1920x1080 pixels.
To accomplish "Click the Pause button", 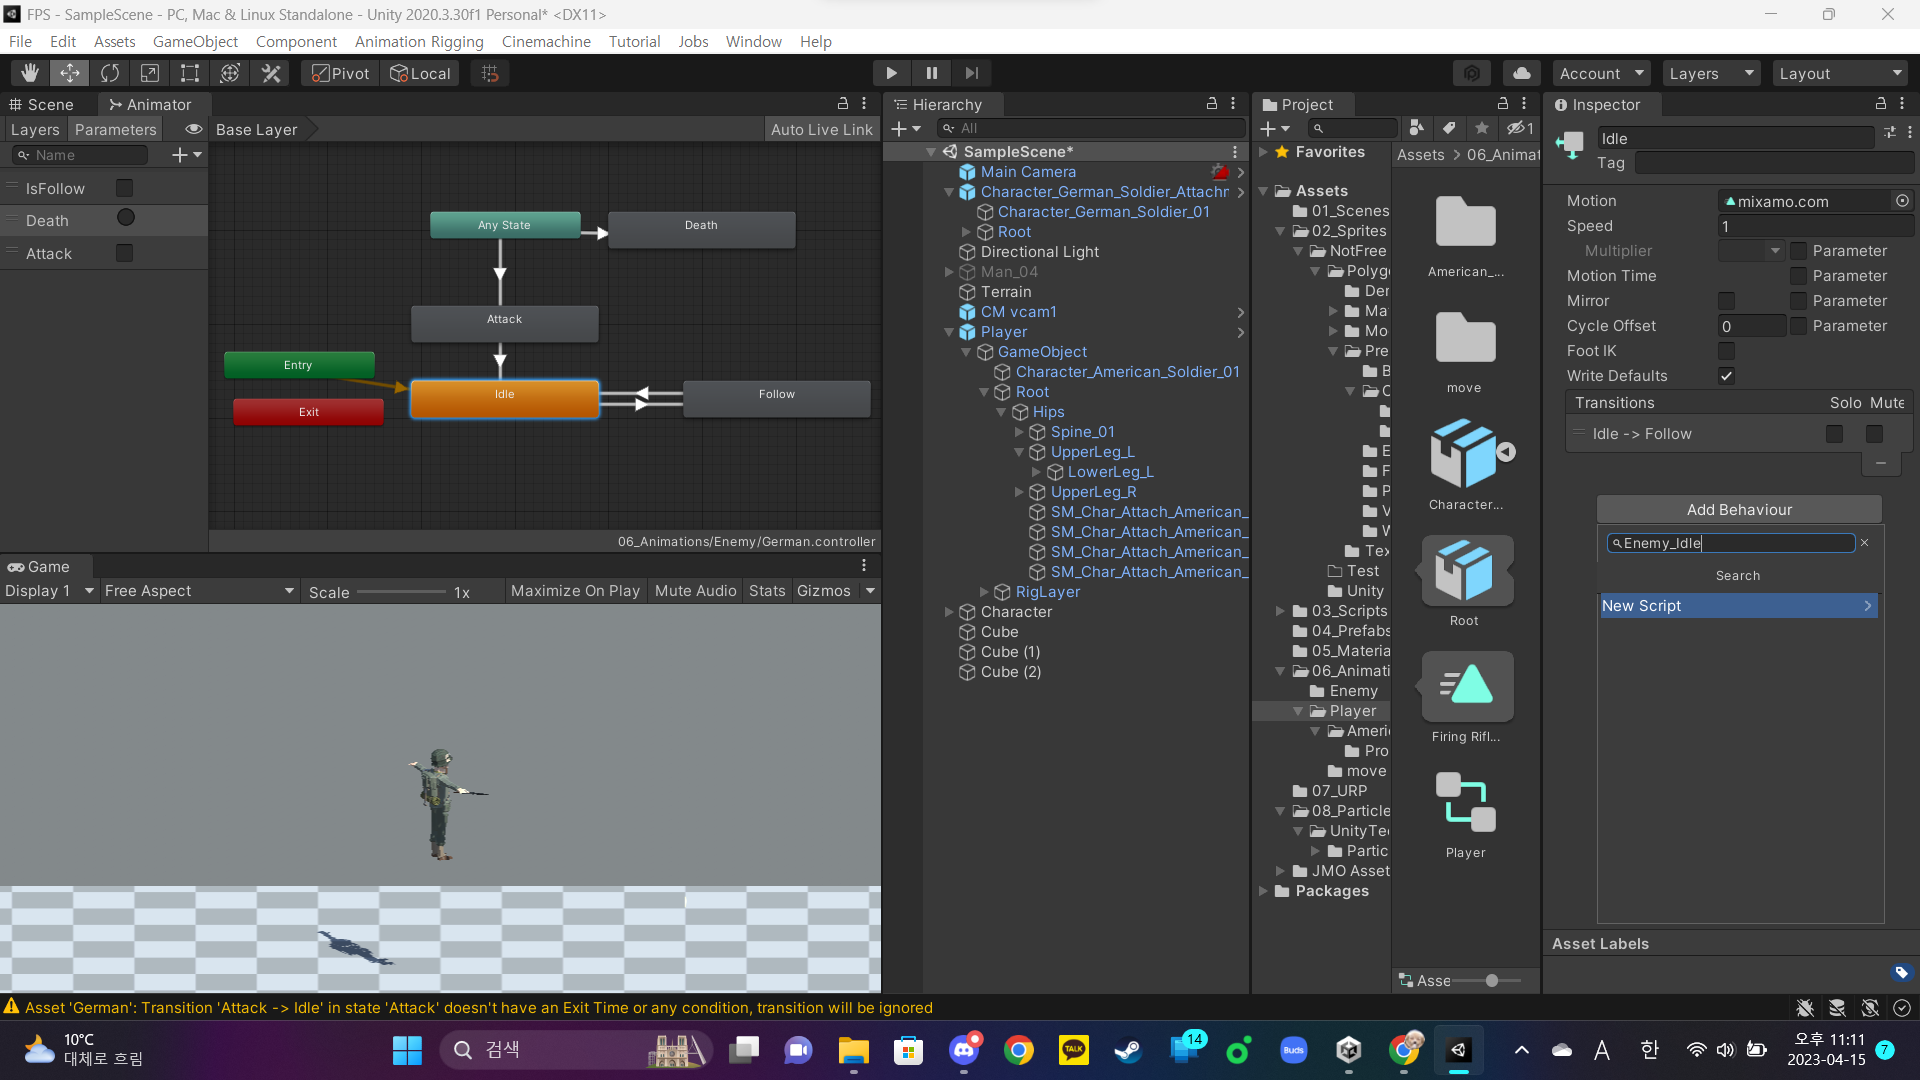I will (x=931, y=73).
